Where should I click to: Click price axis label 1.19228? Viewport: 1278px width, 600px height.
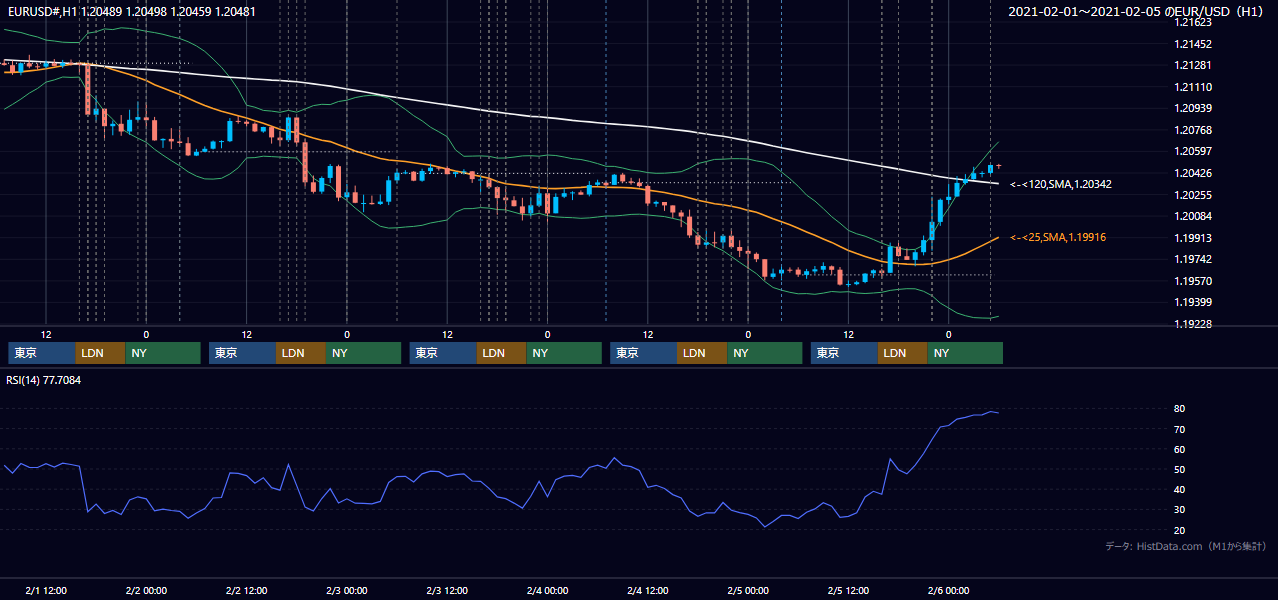coord(1193,324)
